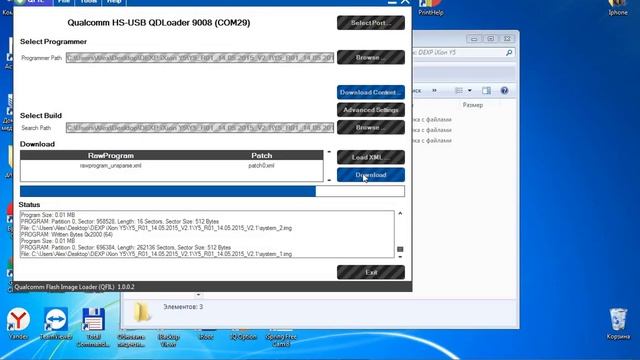The height and width of the screenshot is (360, 640).
Task: Open the Explorer view options dropdown arrow
Action: point(469,91)
